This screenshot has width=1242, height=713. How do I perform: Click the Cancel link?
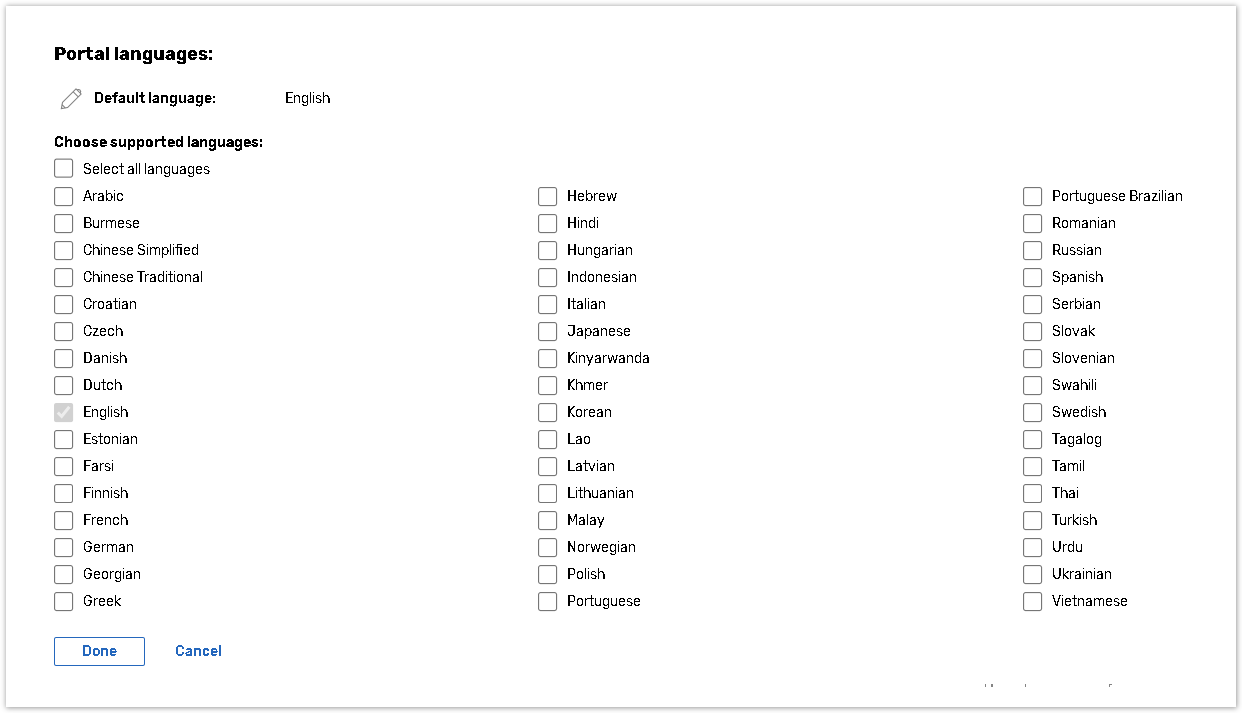point(198,651)
